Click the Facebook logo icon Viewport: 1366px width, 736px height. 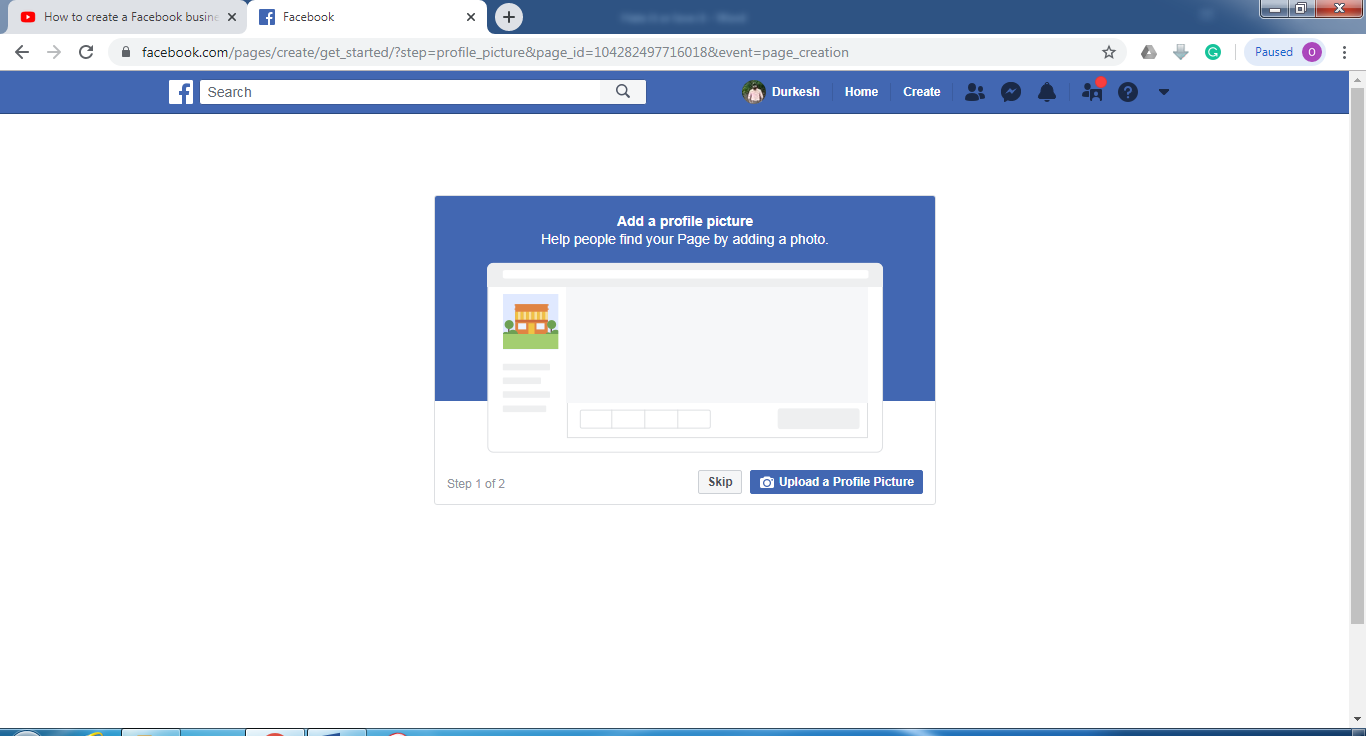(x=181, y=92)
